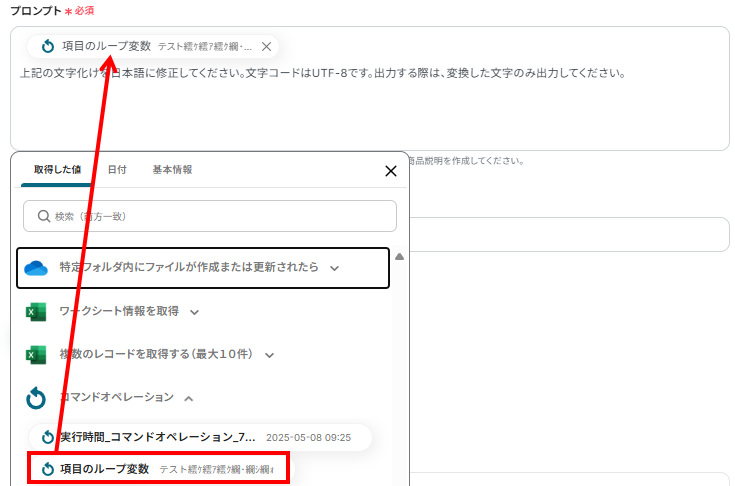
Task: Click the 検索(前方一致) search field
Action: click(x=210, y=216)
